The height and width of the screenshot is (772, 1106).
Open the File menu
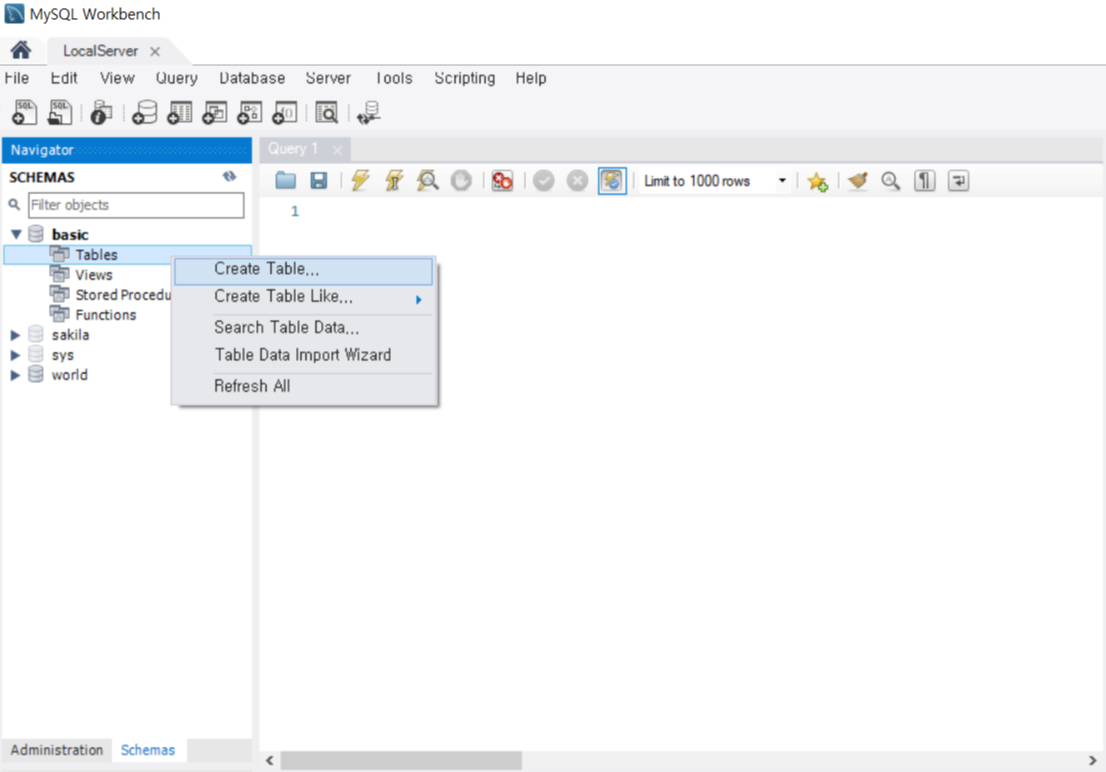click(x=17, y=78)
